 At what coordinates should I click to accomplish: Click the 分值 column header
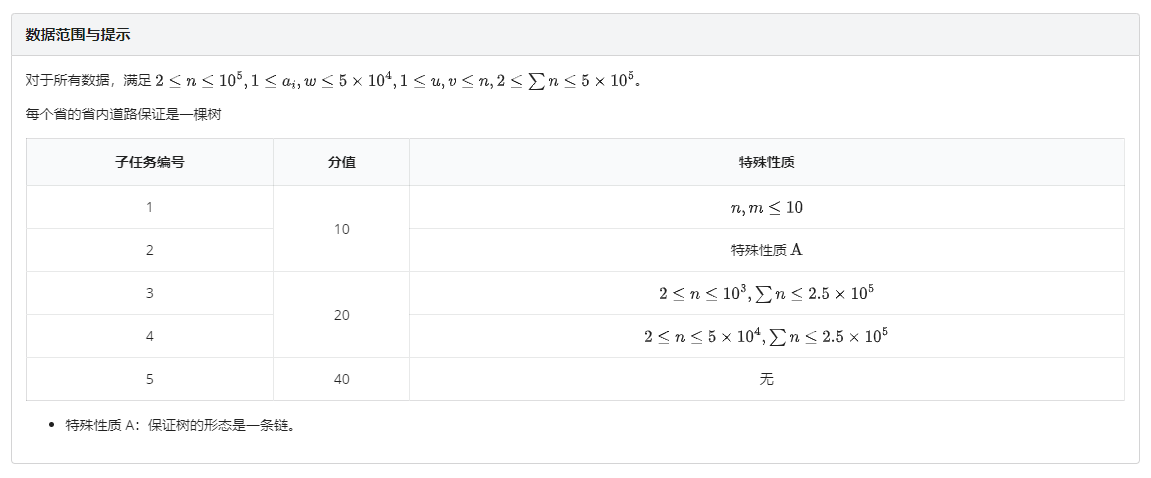(341, 162)
